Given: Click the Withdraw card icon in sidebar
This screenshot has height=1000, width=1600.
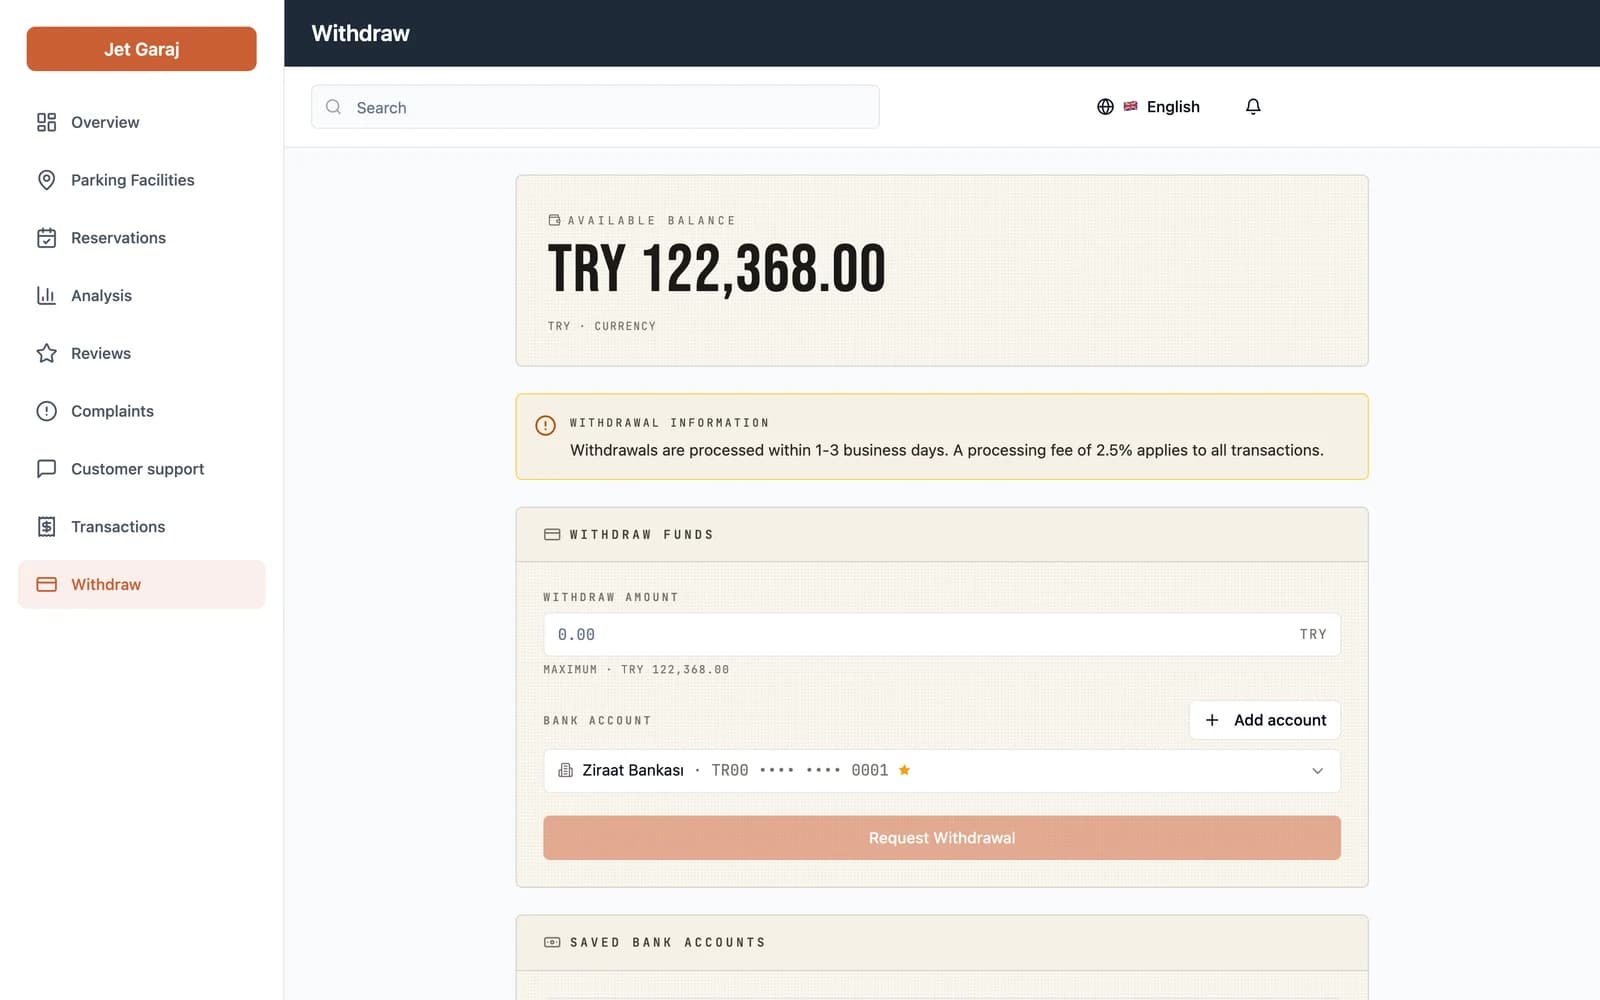Looking at the screenshot, I should pos(46,585).
